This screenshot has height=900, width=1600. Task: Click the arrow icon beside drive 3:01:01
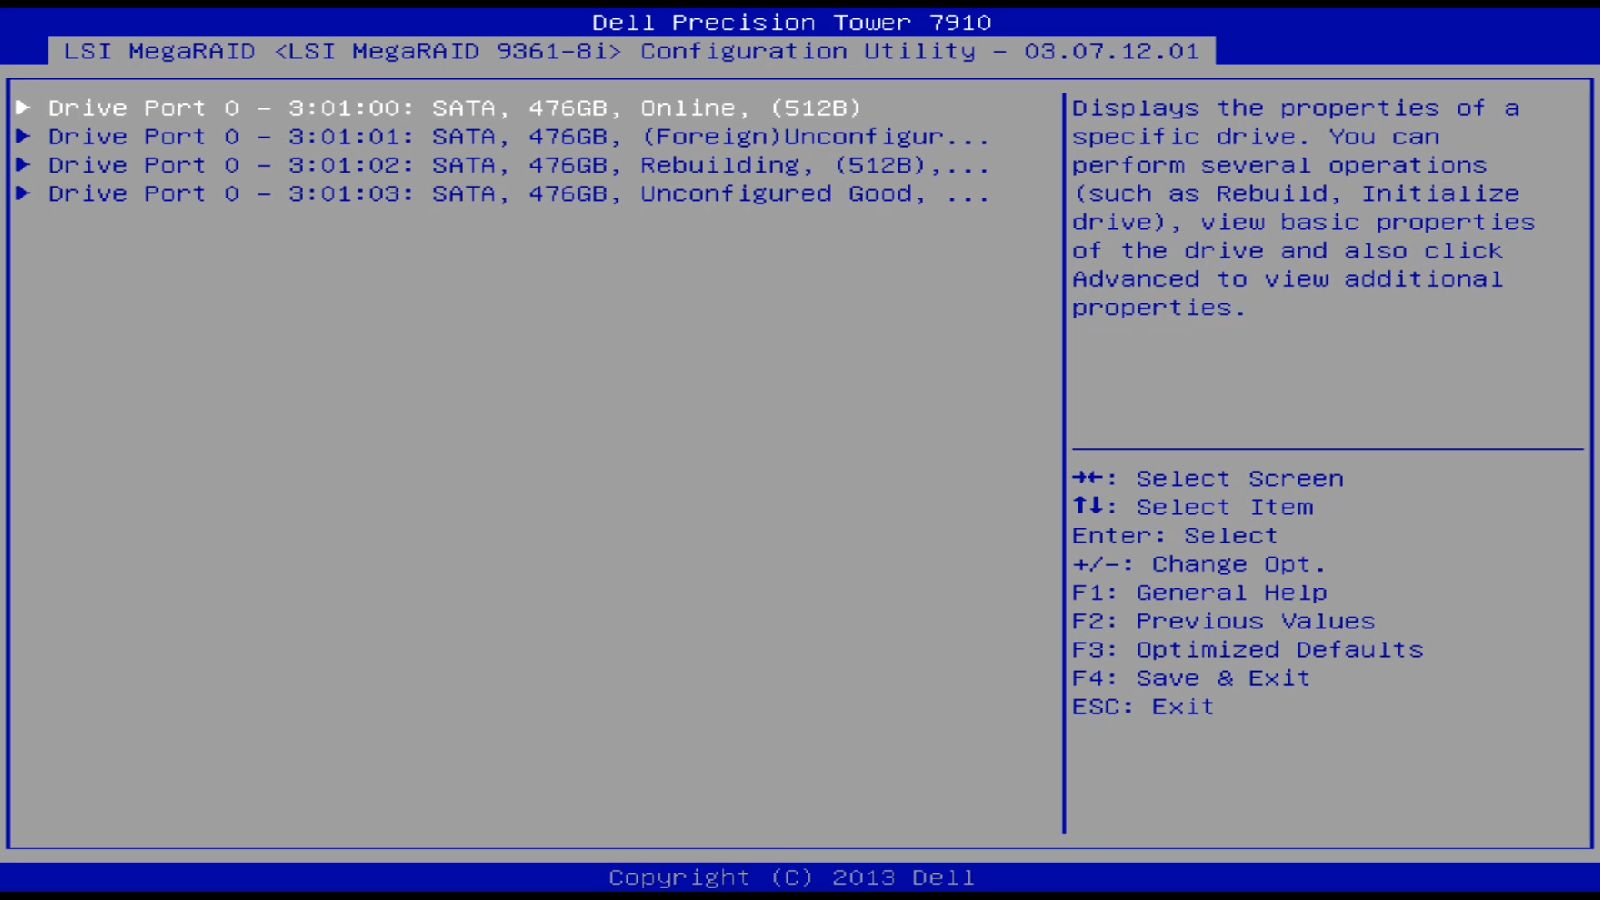pos(22,136)
